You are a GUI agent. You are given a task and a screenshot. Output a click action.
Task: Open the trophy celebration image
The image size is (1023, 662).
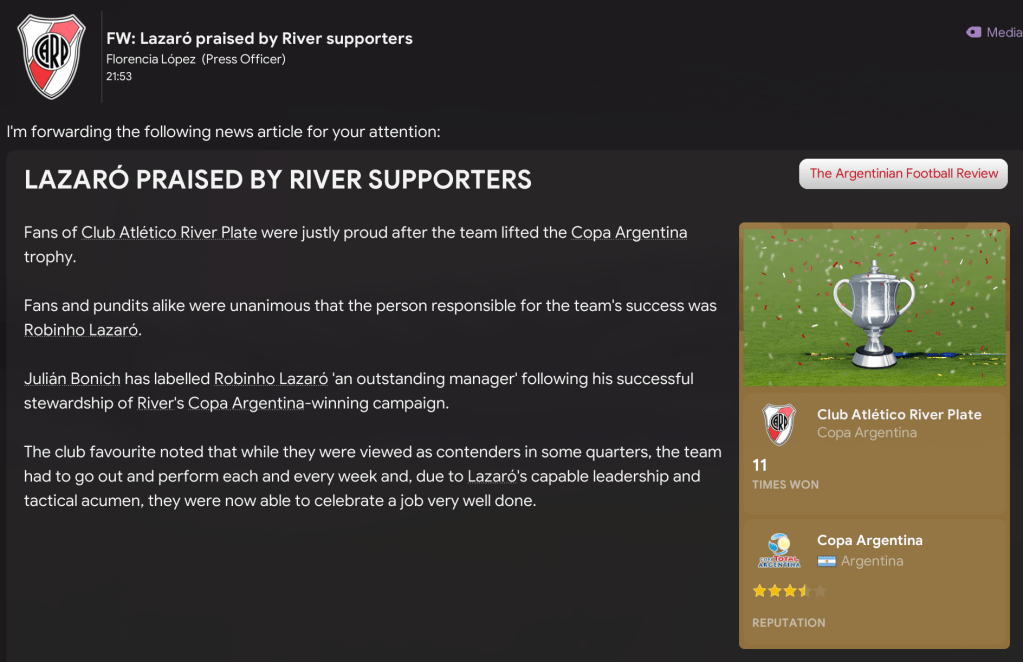click(x=874, y=307)
